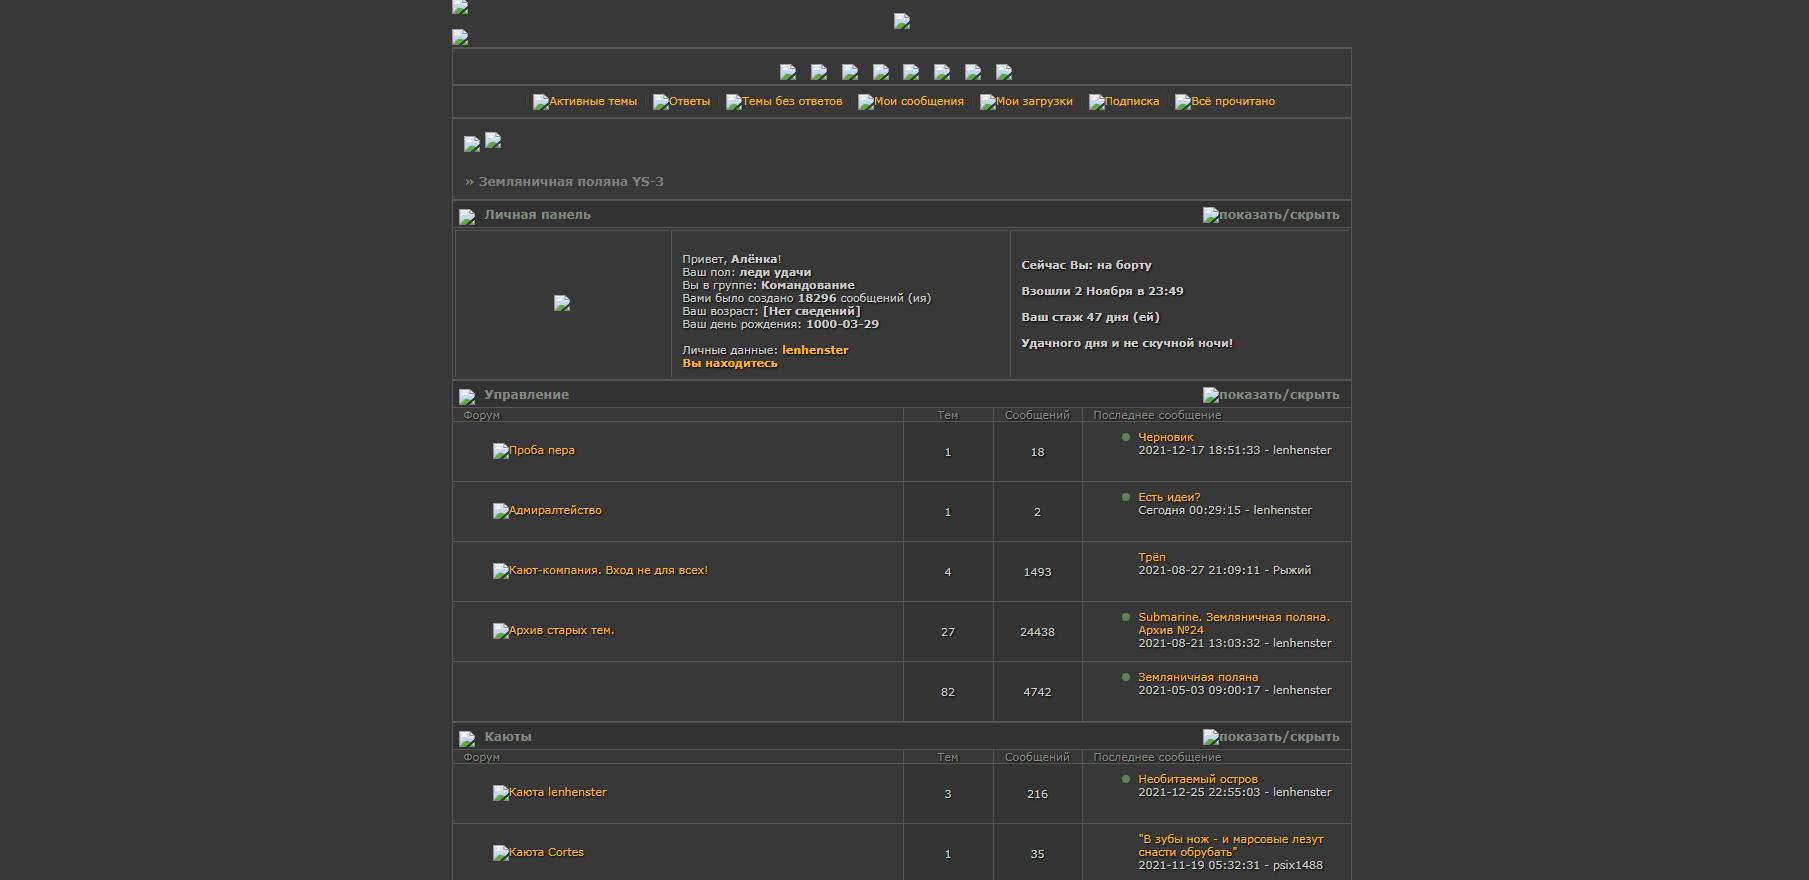Click the icon before Мои сообщения
This screenshot has width=1809, height=880.
click(x=866, y=102)
